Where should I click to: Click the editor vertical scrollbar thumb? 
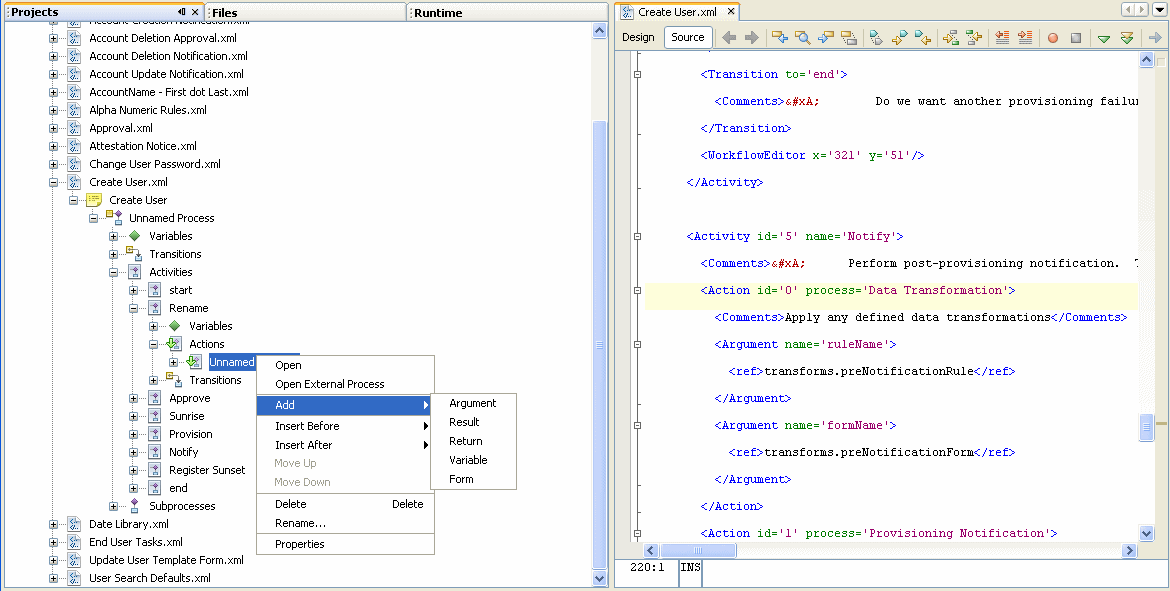coord(1147,428)
